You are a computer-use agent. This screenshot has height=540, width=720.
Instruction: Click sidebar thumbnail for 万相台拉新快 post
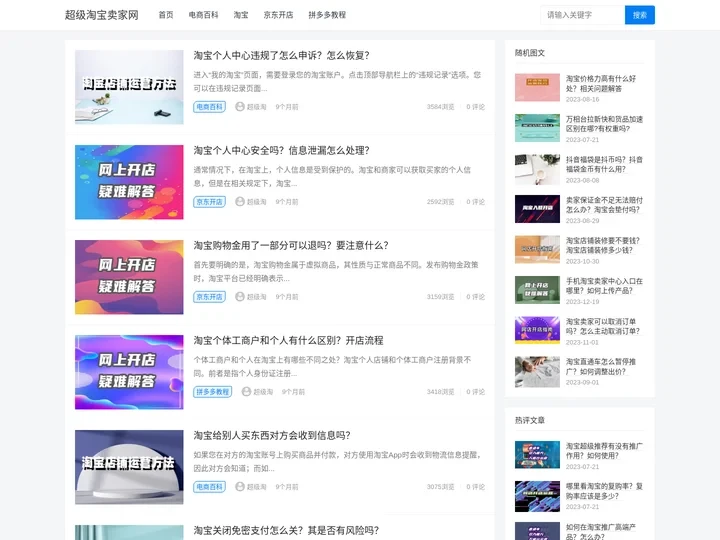point(537,128)
